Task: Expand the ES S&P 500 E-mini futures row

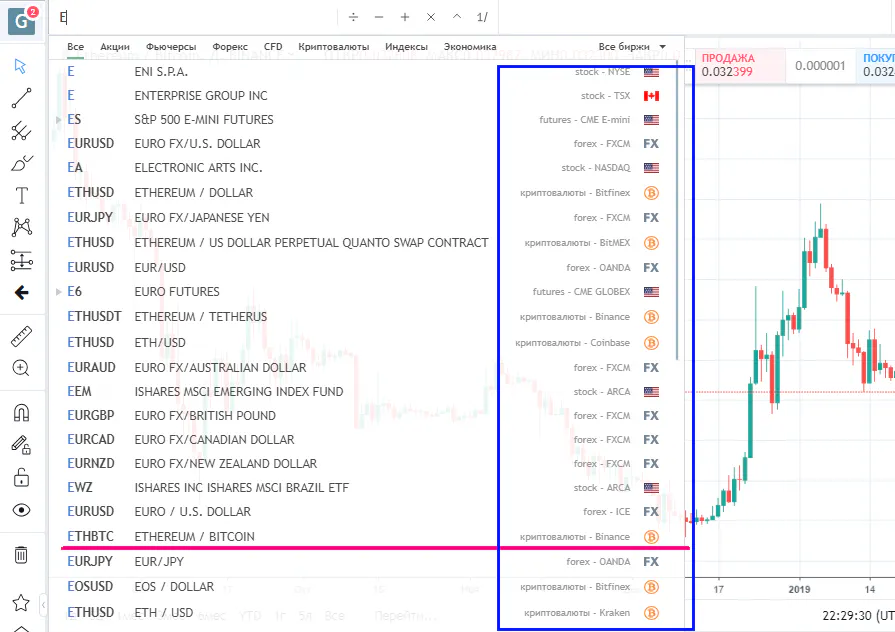Action: (x=59, y=120)
